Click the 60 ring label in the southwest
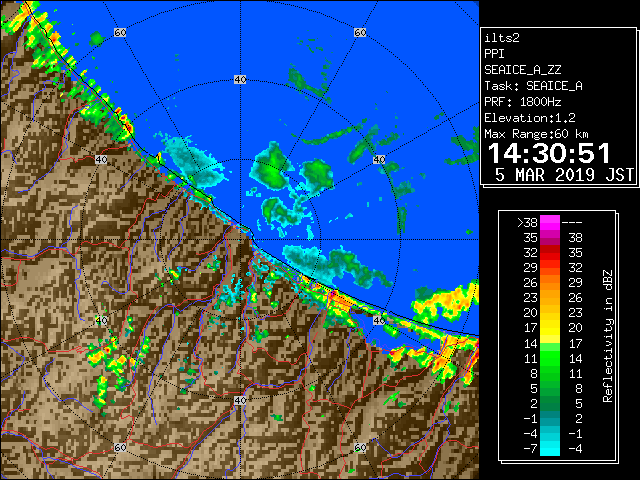The width and height of the screenshot is (640, 480). click(x=120, y=447)
